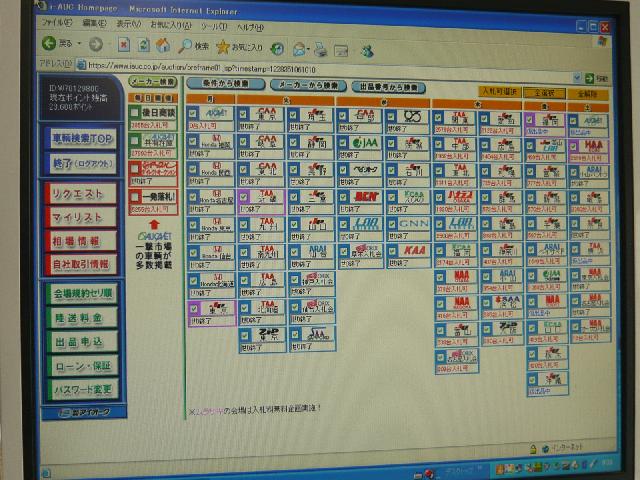Go to Home via toolbar icon
The image size is (640, 480).
click(x=163, y=45)
